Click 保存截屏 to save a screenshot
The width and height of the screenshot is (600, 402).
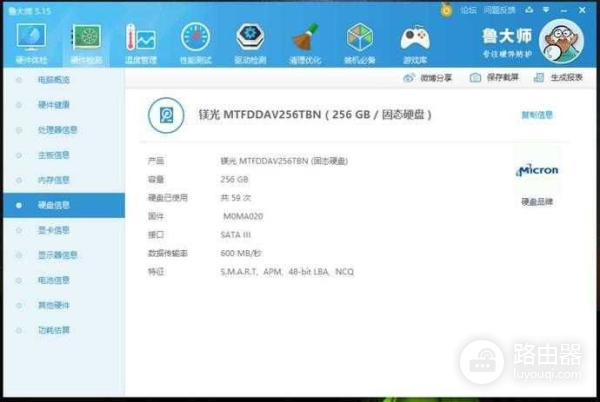click(494, 78)
